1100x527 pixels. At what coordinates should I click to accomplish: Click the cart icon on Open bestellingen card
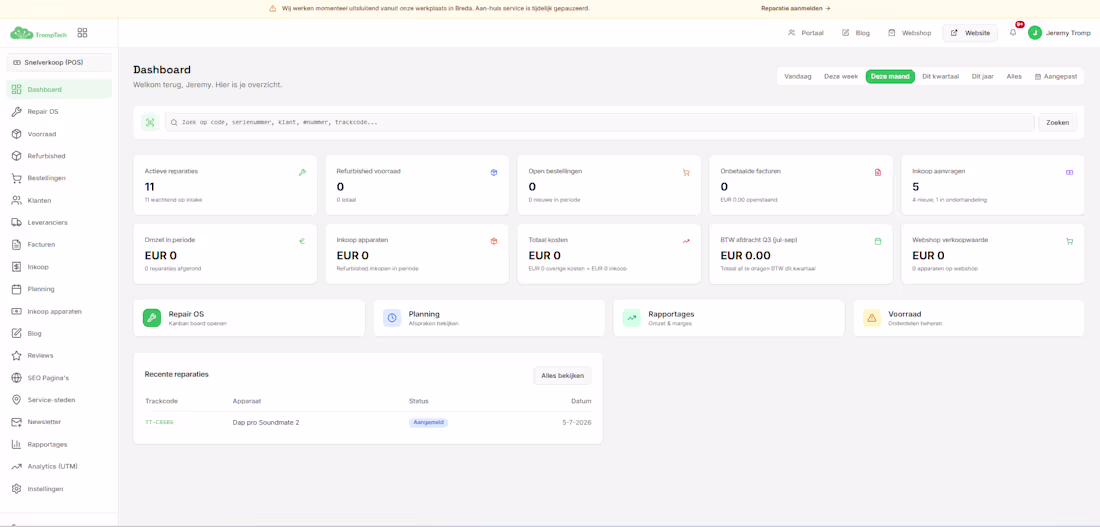[x=686, y=172]
